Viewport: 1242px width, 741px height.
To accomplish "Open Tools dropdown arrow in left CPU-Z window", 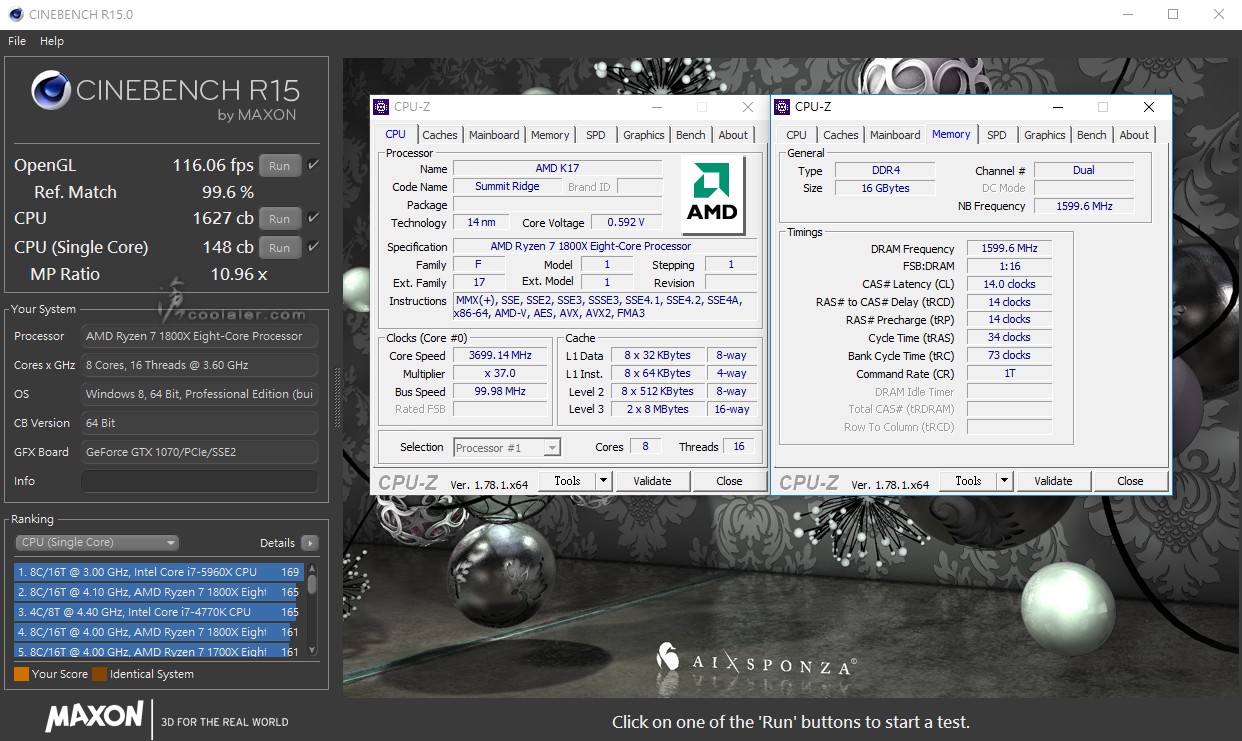I will pyautogui.click(x=603, y=481).
